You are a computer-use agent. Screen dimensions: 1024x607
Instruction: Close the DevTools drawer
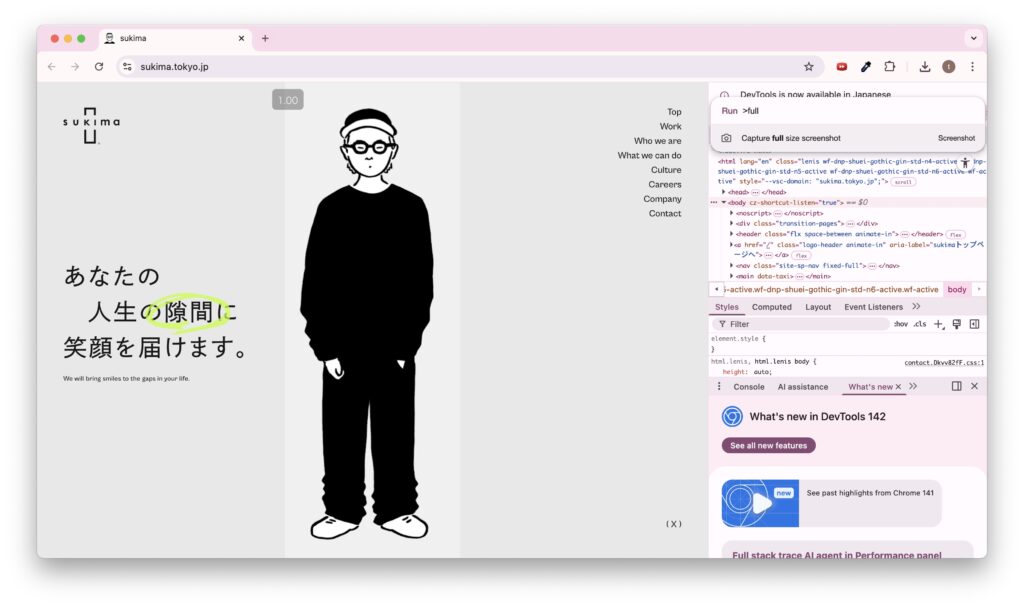pyautogui.click(x=974, y=386)
